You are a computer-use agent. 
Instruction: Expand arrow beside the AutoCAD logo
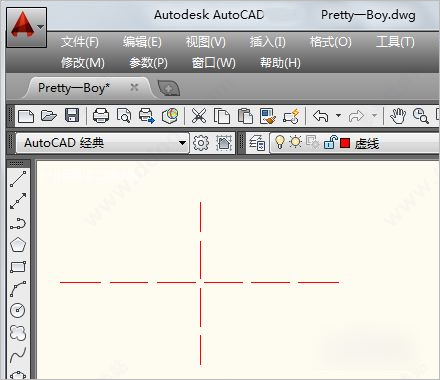40,27
